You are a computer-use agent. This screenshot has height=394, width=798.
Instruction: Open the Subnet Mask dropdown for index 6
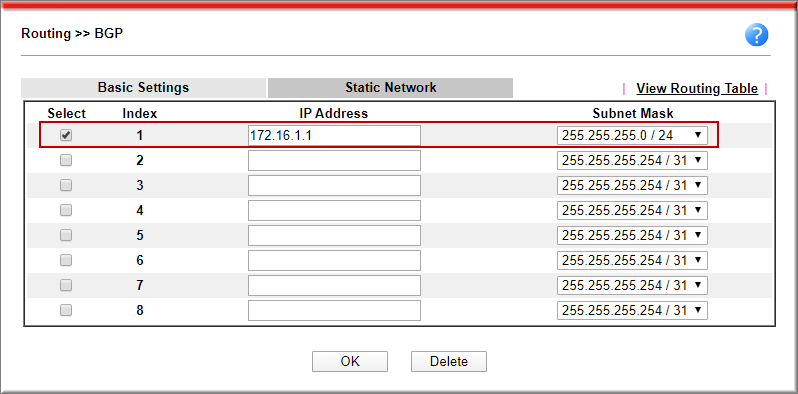click(x=633, y=260)
